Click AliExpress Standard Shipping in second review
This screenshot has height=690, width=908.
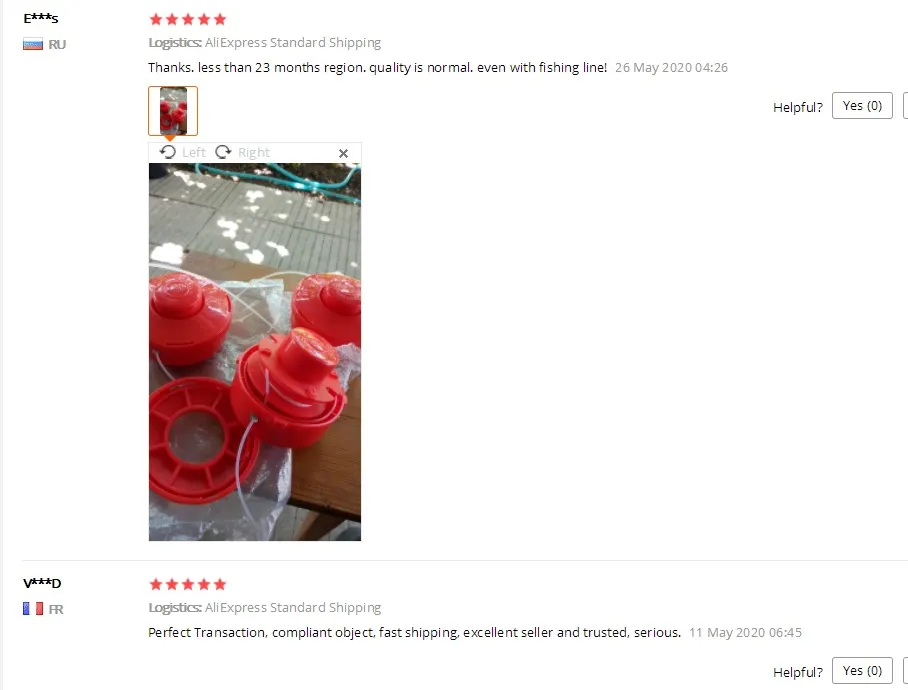coord(293,607)
